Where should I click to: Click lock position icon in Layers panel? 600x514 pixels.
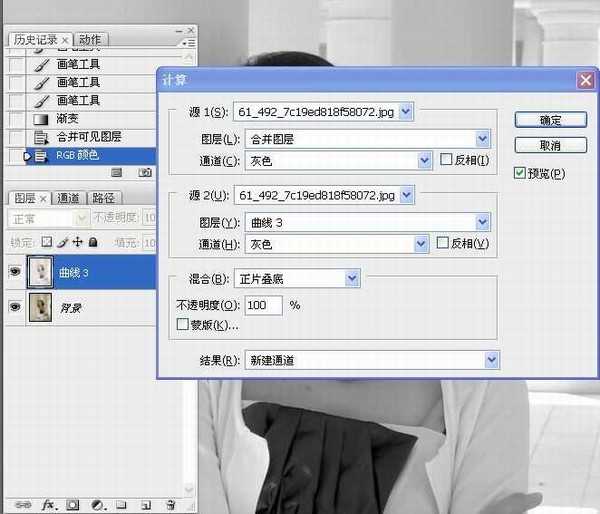77,242
